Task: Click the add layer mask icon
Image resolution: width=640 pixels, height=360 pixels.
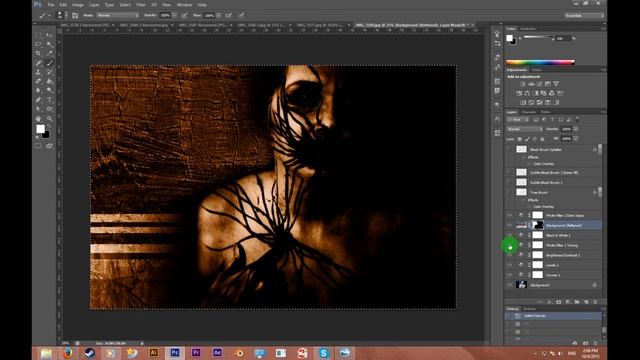Action: point(558,302)
